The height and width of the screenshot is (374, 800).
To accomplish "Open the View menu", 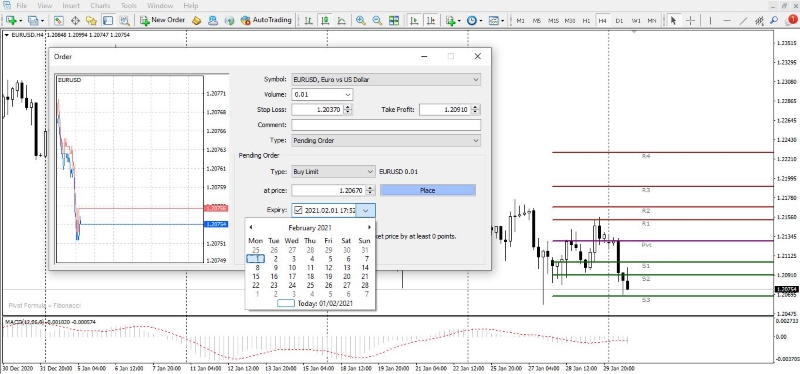I will coord(45,6).
